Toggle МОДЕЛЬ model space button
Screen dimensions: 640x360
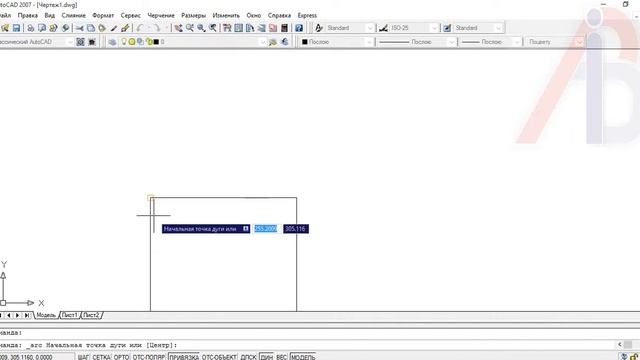[x=303, y=357]
